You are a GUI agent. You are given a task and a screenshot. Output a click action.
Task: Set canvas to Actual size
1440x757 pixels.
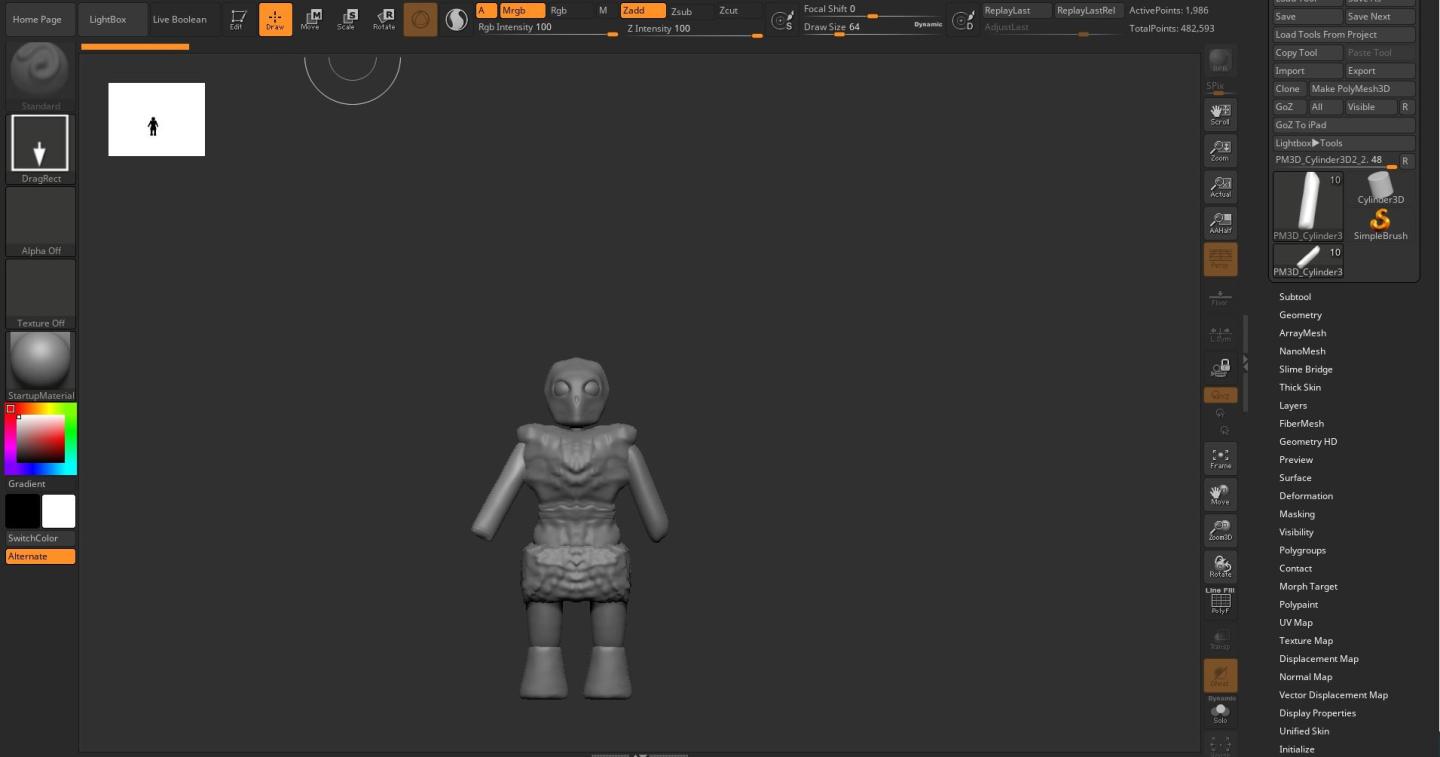[x=1220, y=186]
